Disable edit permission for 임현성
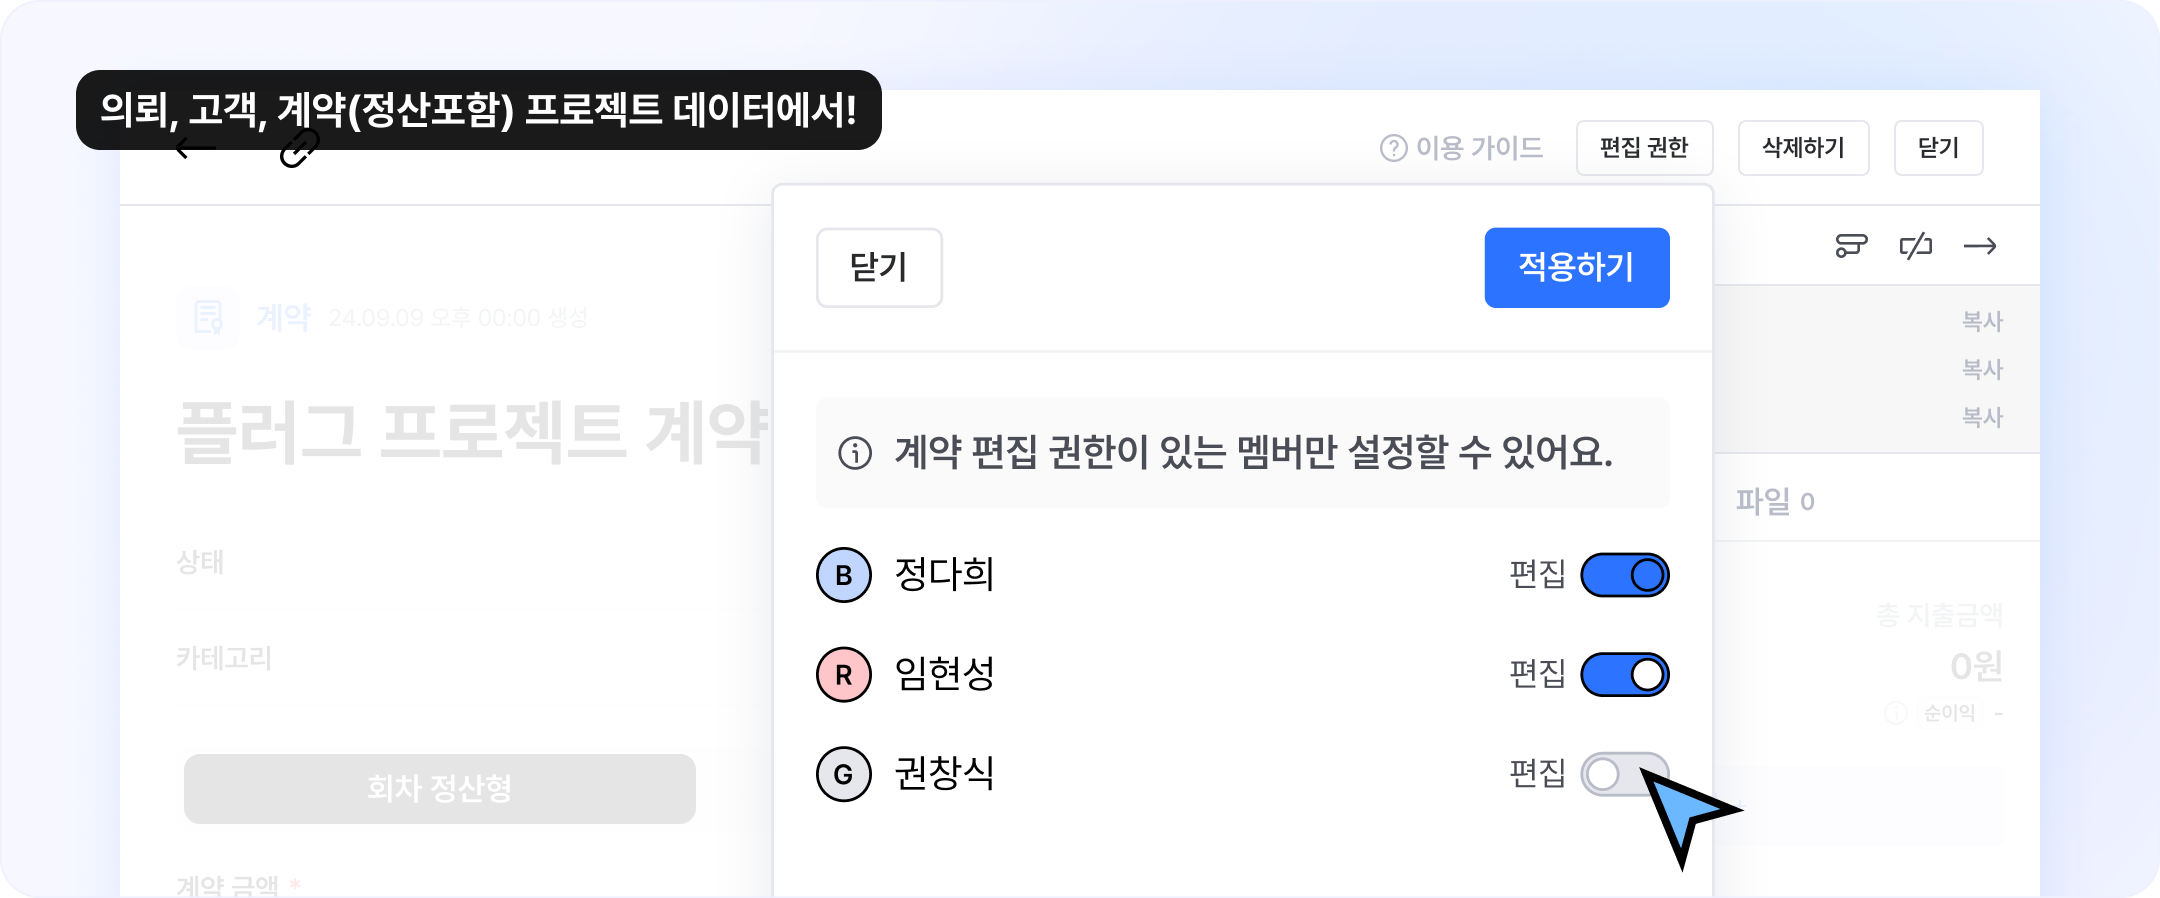The height and width of the screenshot is (898, 2160). click(1624, 674)
